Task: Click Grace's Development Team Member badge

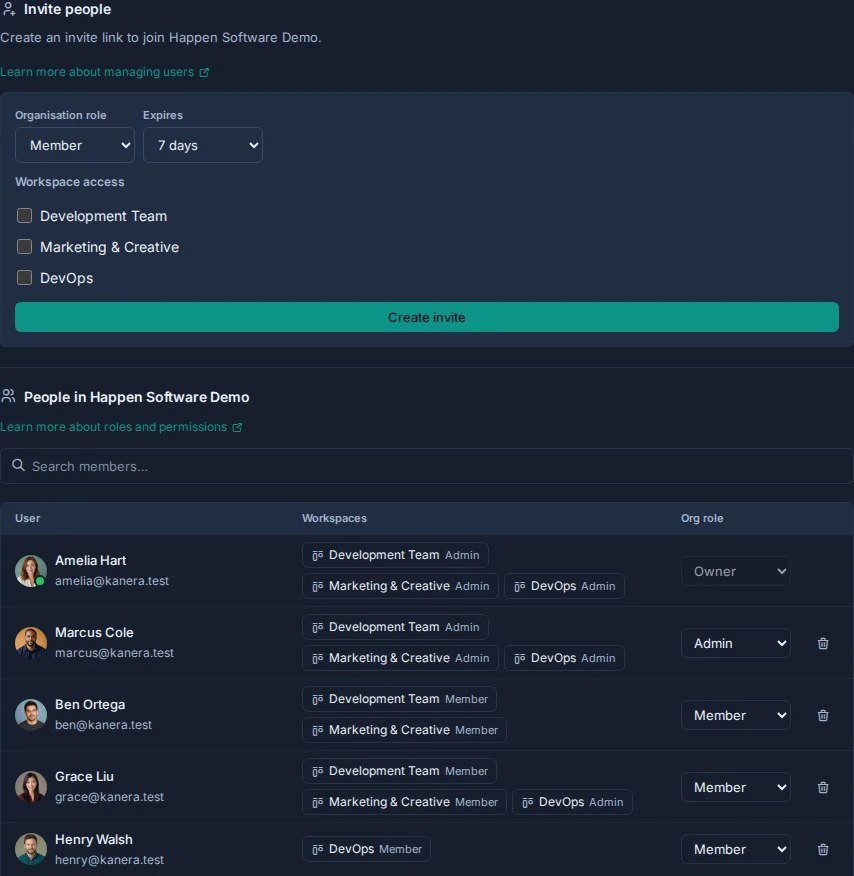Action: 399,772
